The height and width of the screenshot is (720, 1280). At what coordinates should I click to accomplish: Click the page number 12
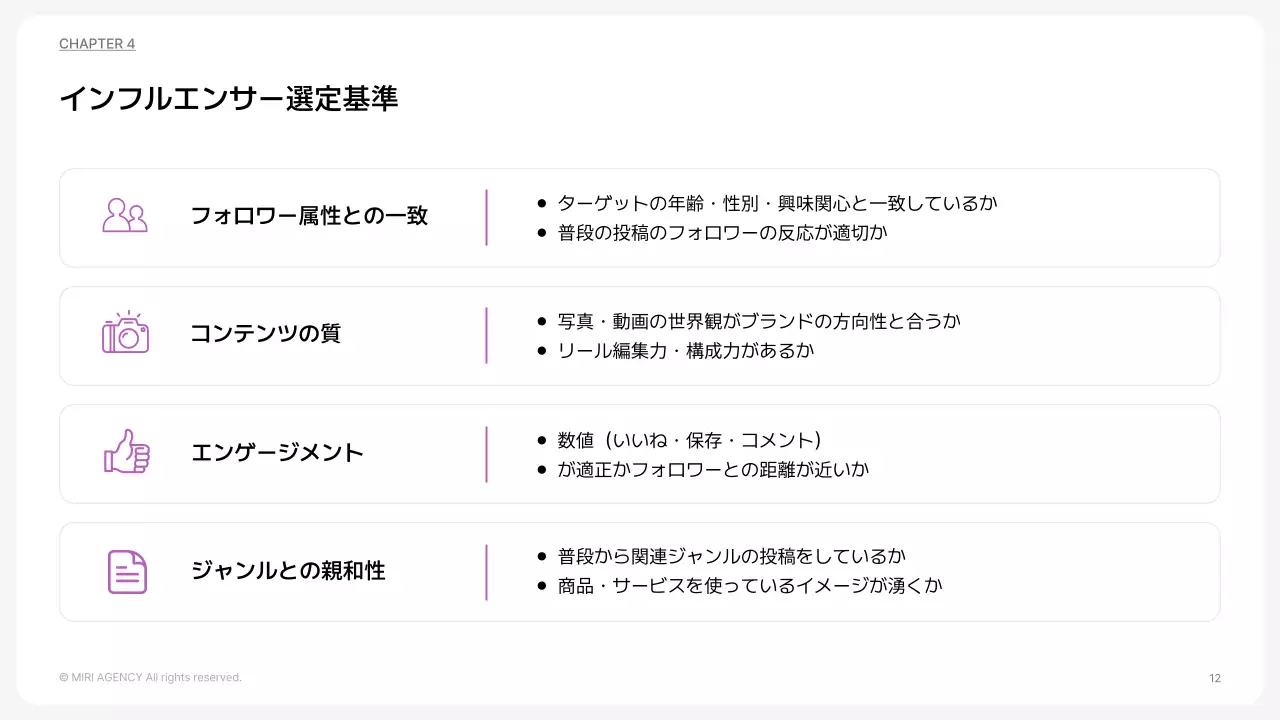tap(1215, 678)
